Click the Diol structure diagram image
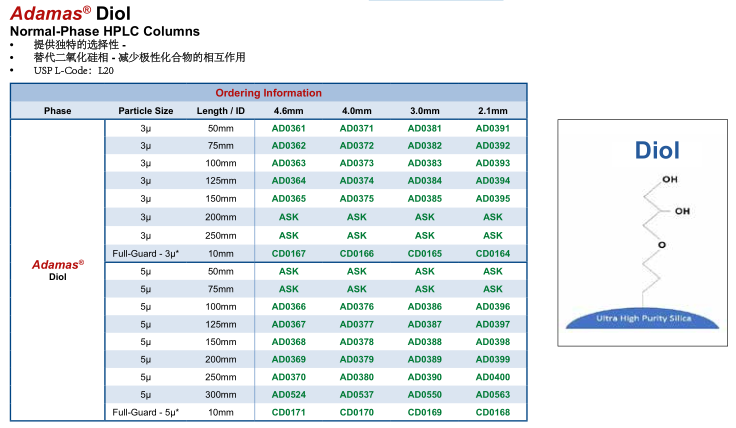736x428 pixels. coord(643,233)
